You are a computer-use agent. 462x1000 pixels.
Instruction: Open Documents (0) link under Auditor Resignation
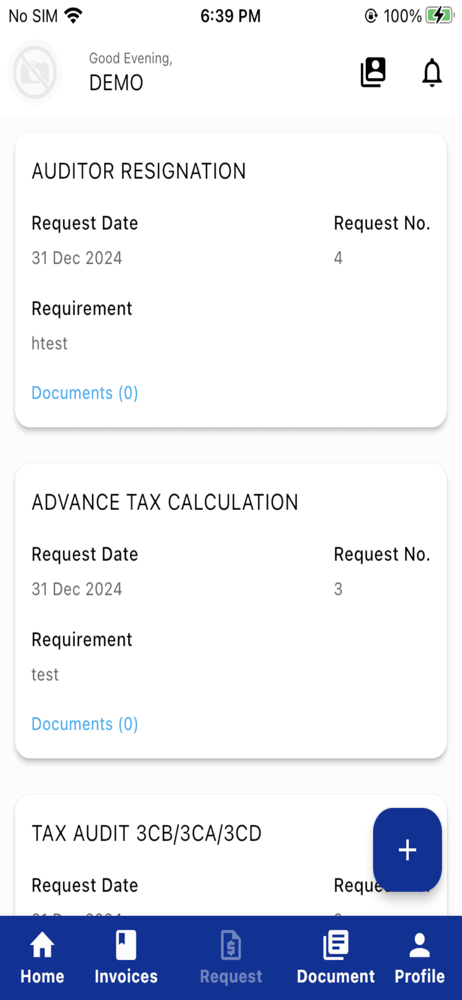click(85, 393)
